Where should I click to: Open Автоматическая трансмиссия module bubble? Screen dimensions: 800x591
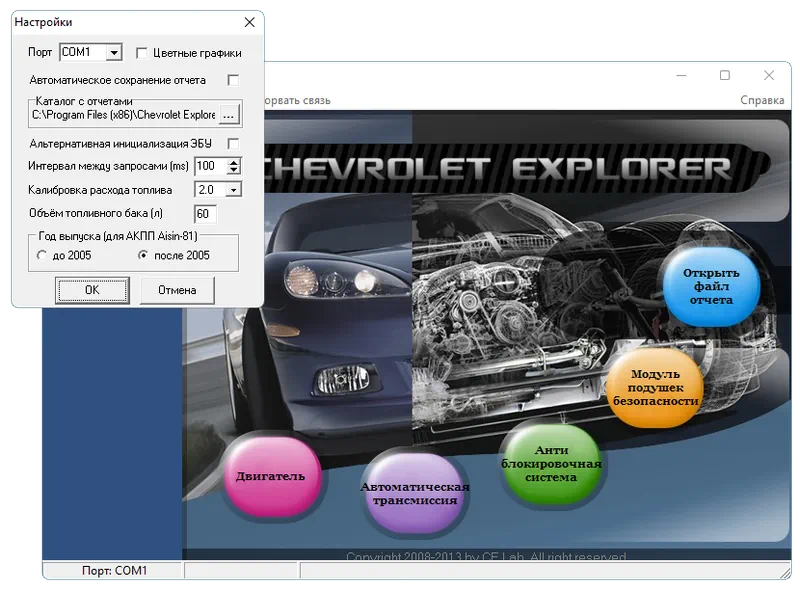click(x=414, y=494)
